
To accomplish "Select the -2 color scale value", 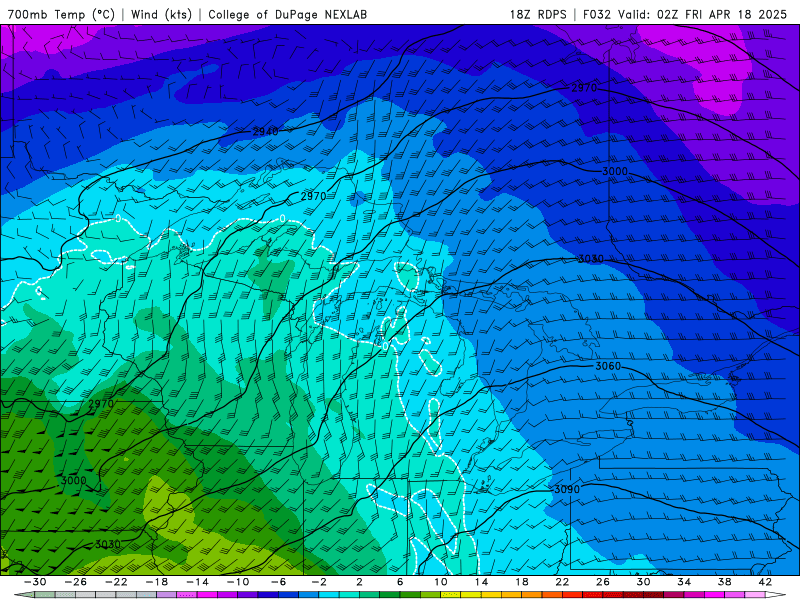I will pyautogui.click(x=319, y=582).
